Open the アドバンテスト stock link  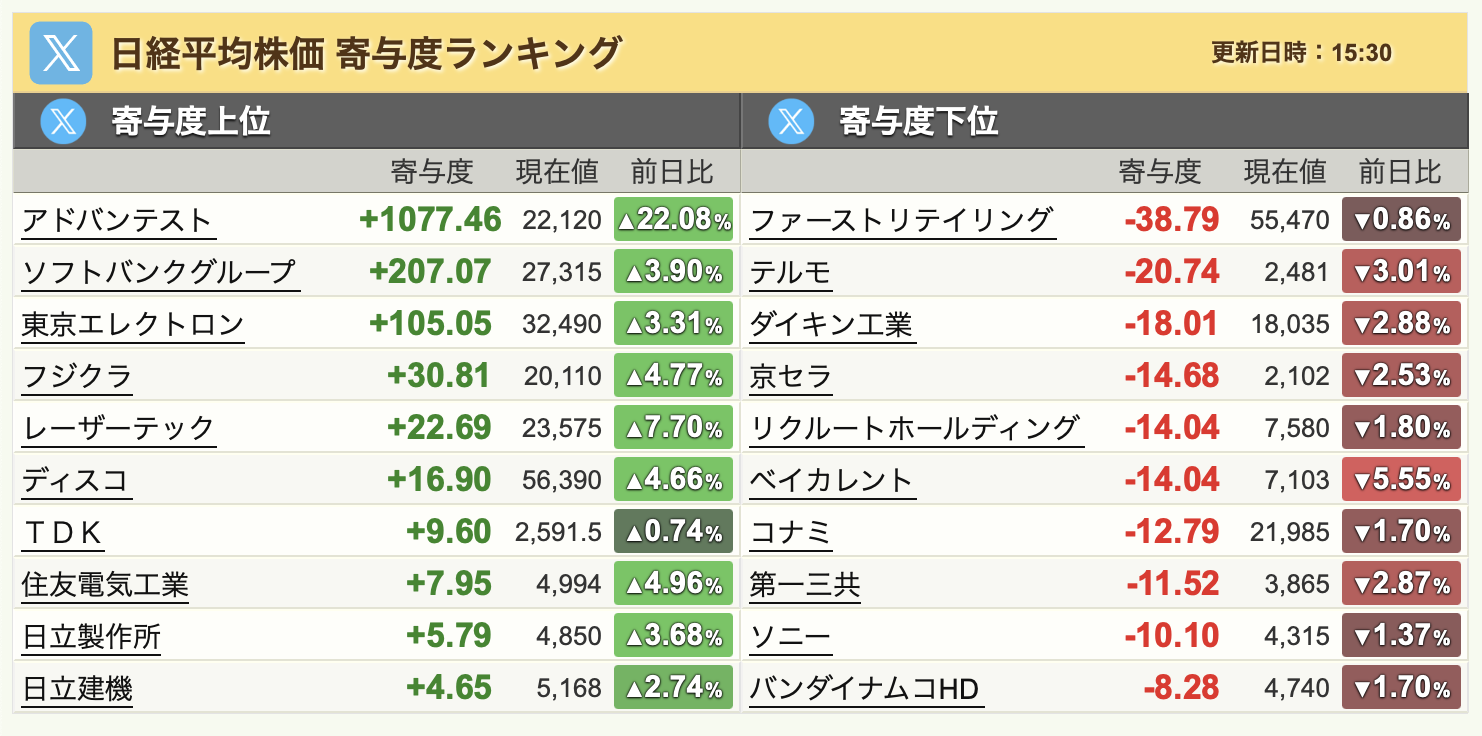tap(117, 220)
